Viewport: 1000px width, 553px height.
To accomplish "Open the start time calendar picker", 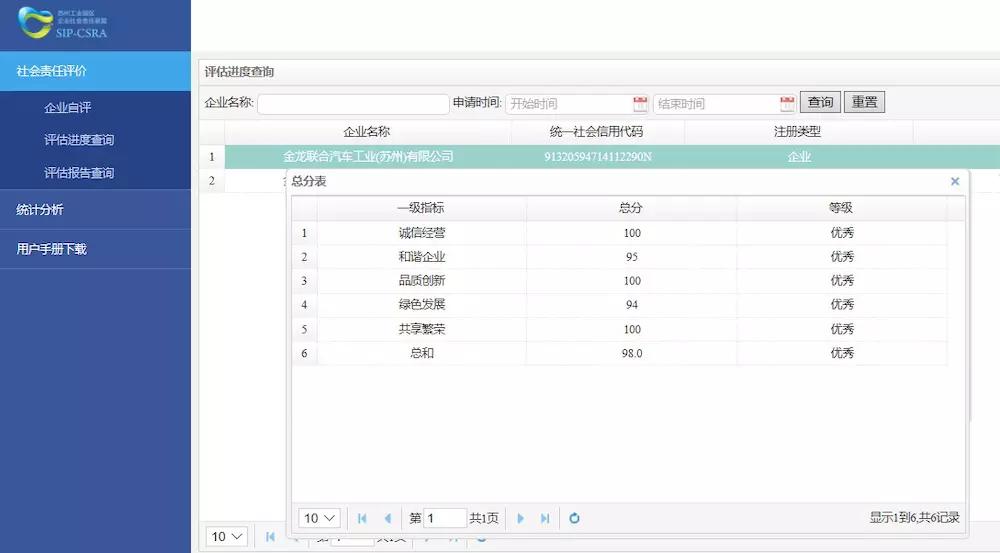I will [640, 103].
